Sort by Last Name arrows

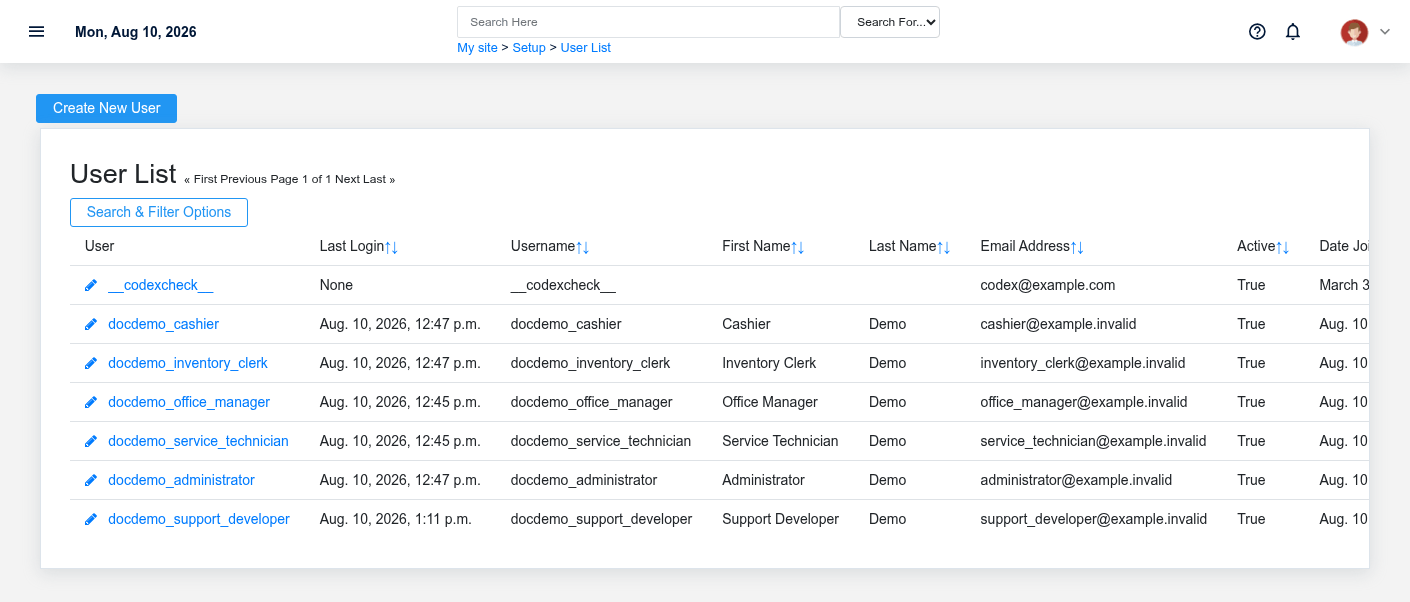[x=944, y=246]
